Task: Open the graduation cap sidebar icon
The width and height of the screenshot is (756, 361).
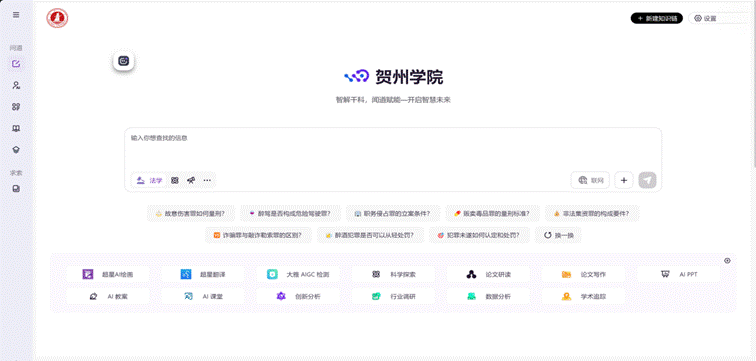Action: click(16, 150)
